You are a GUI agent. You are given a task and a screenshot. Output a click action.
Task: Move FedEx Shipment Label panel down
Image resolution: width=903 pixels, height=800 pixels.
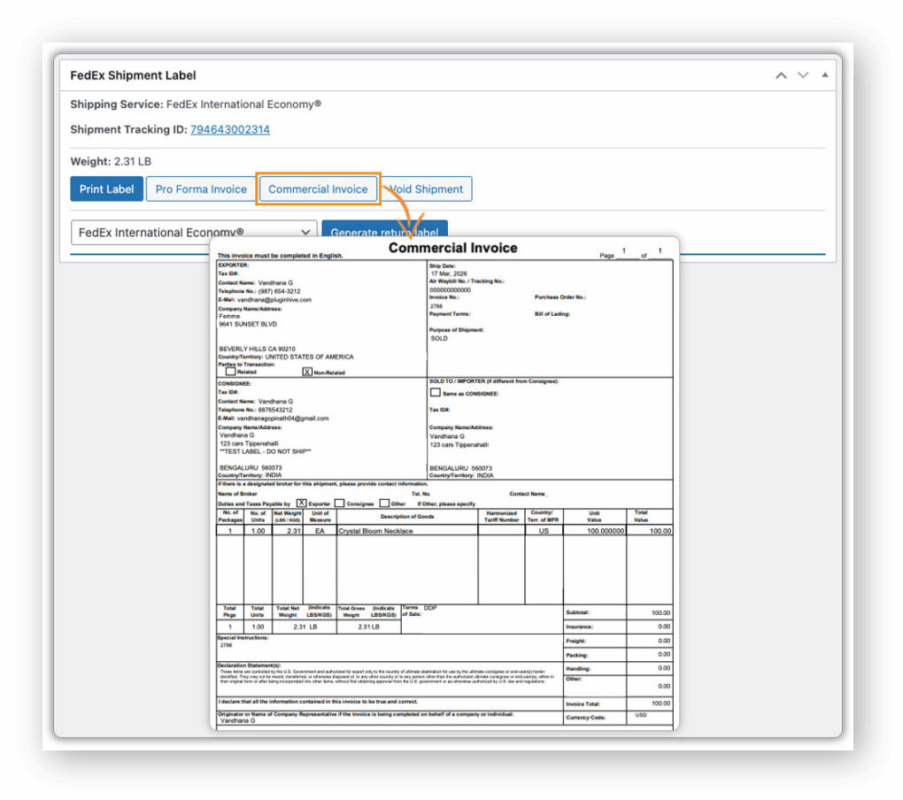tap(803, 75)
